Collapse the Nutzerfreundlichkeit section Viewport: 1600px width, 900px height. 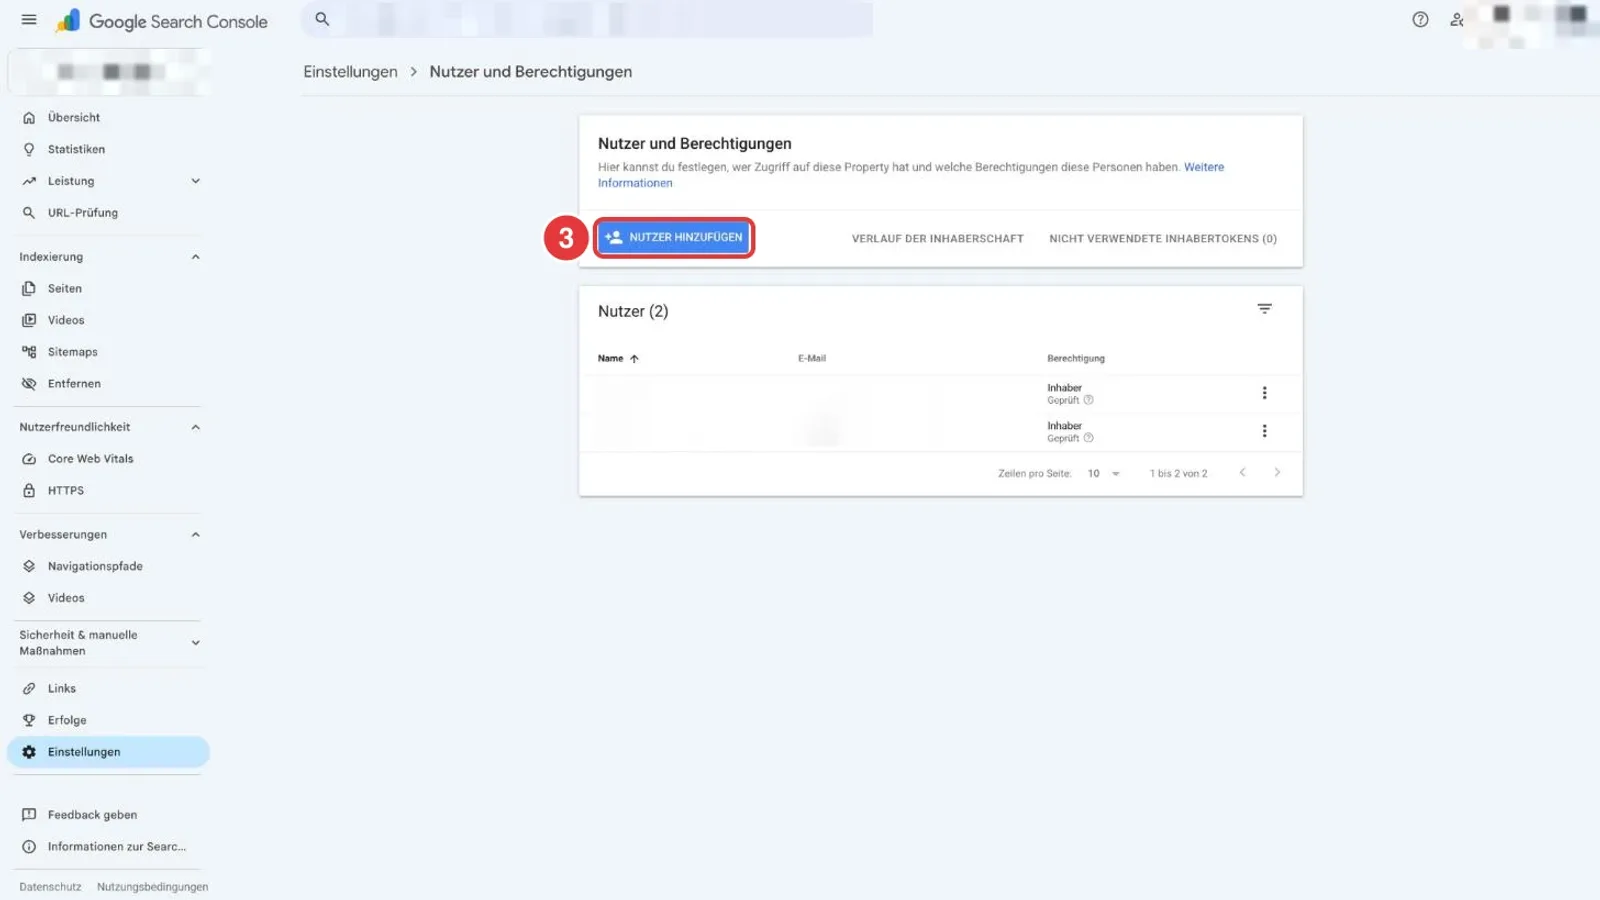195,427
